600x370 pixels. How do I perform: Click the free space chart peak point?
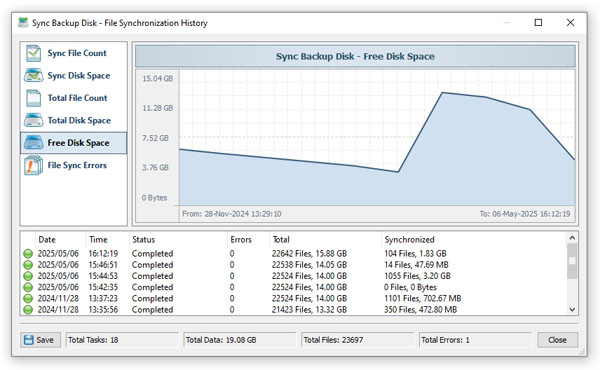[x=442, y=93]
